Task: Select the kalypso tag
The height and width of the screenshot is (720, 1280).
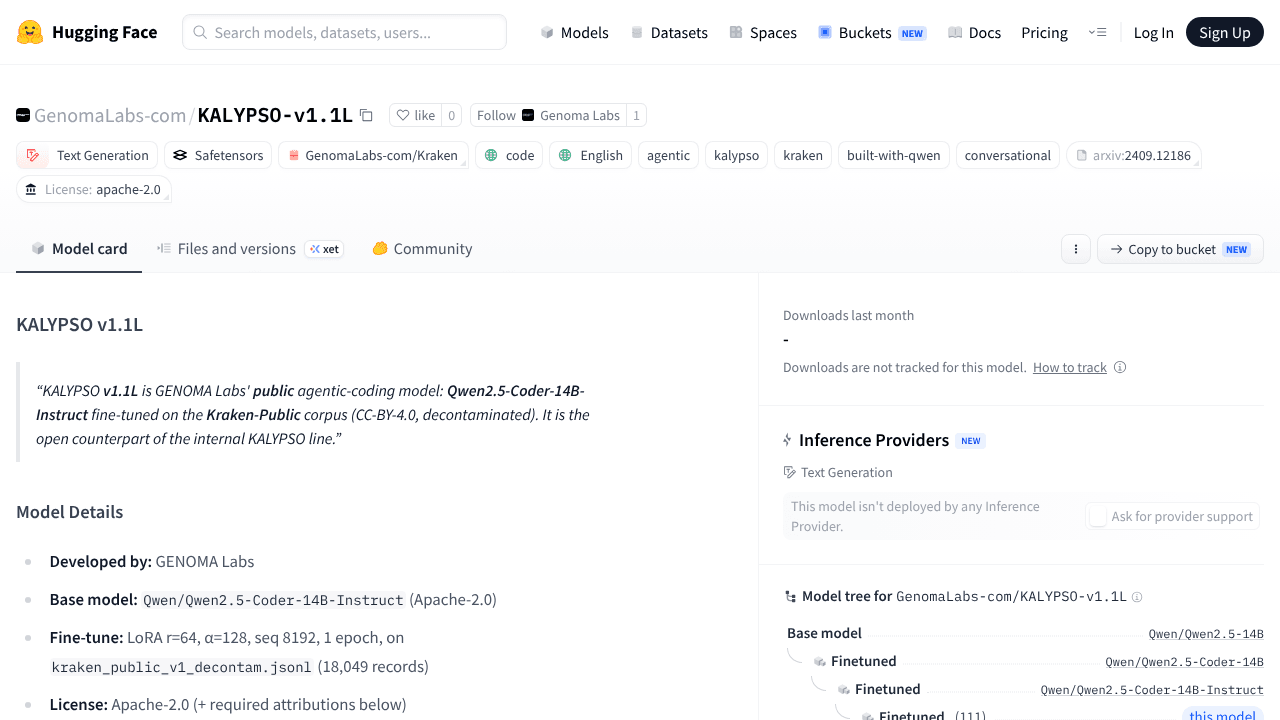Action: (736, 155)
